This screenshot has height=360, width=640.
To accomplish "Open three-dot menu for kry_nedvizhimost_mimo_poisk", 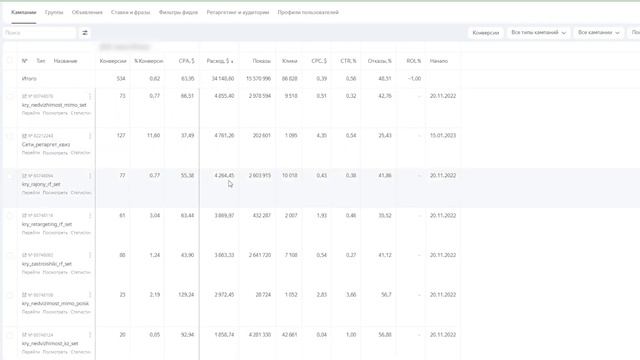I will pyautogui.click(x=90, y=295).
